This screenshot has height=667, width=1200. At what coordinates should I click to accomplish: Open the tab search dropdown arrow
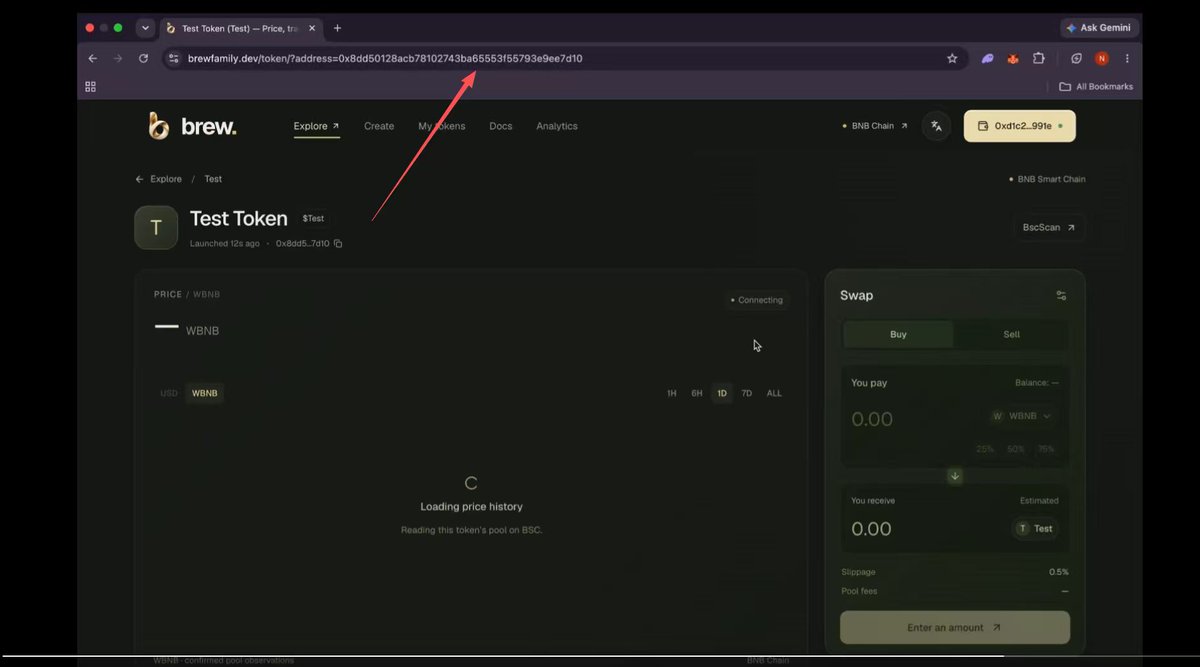point(145,28)
